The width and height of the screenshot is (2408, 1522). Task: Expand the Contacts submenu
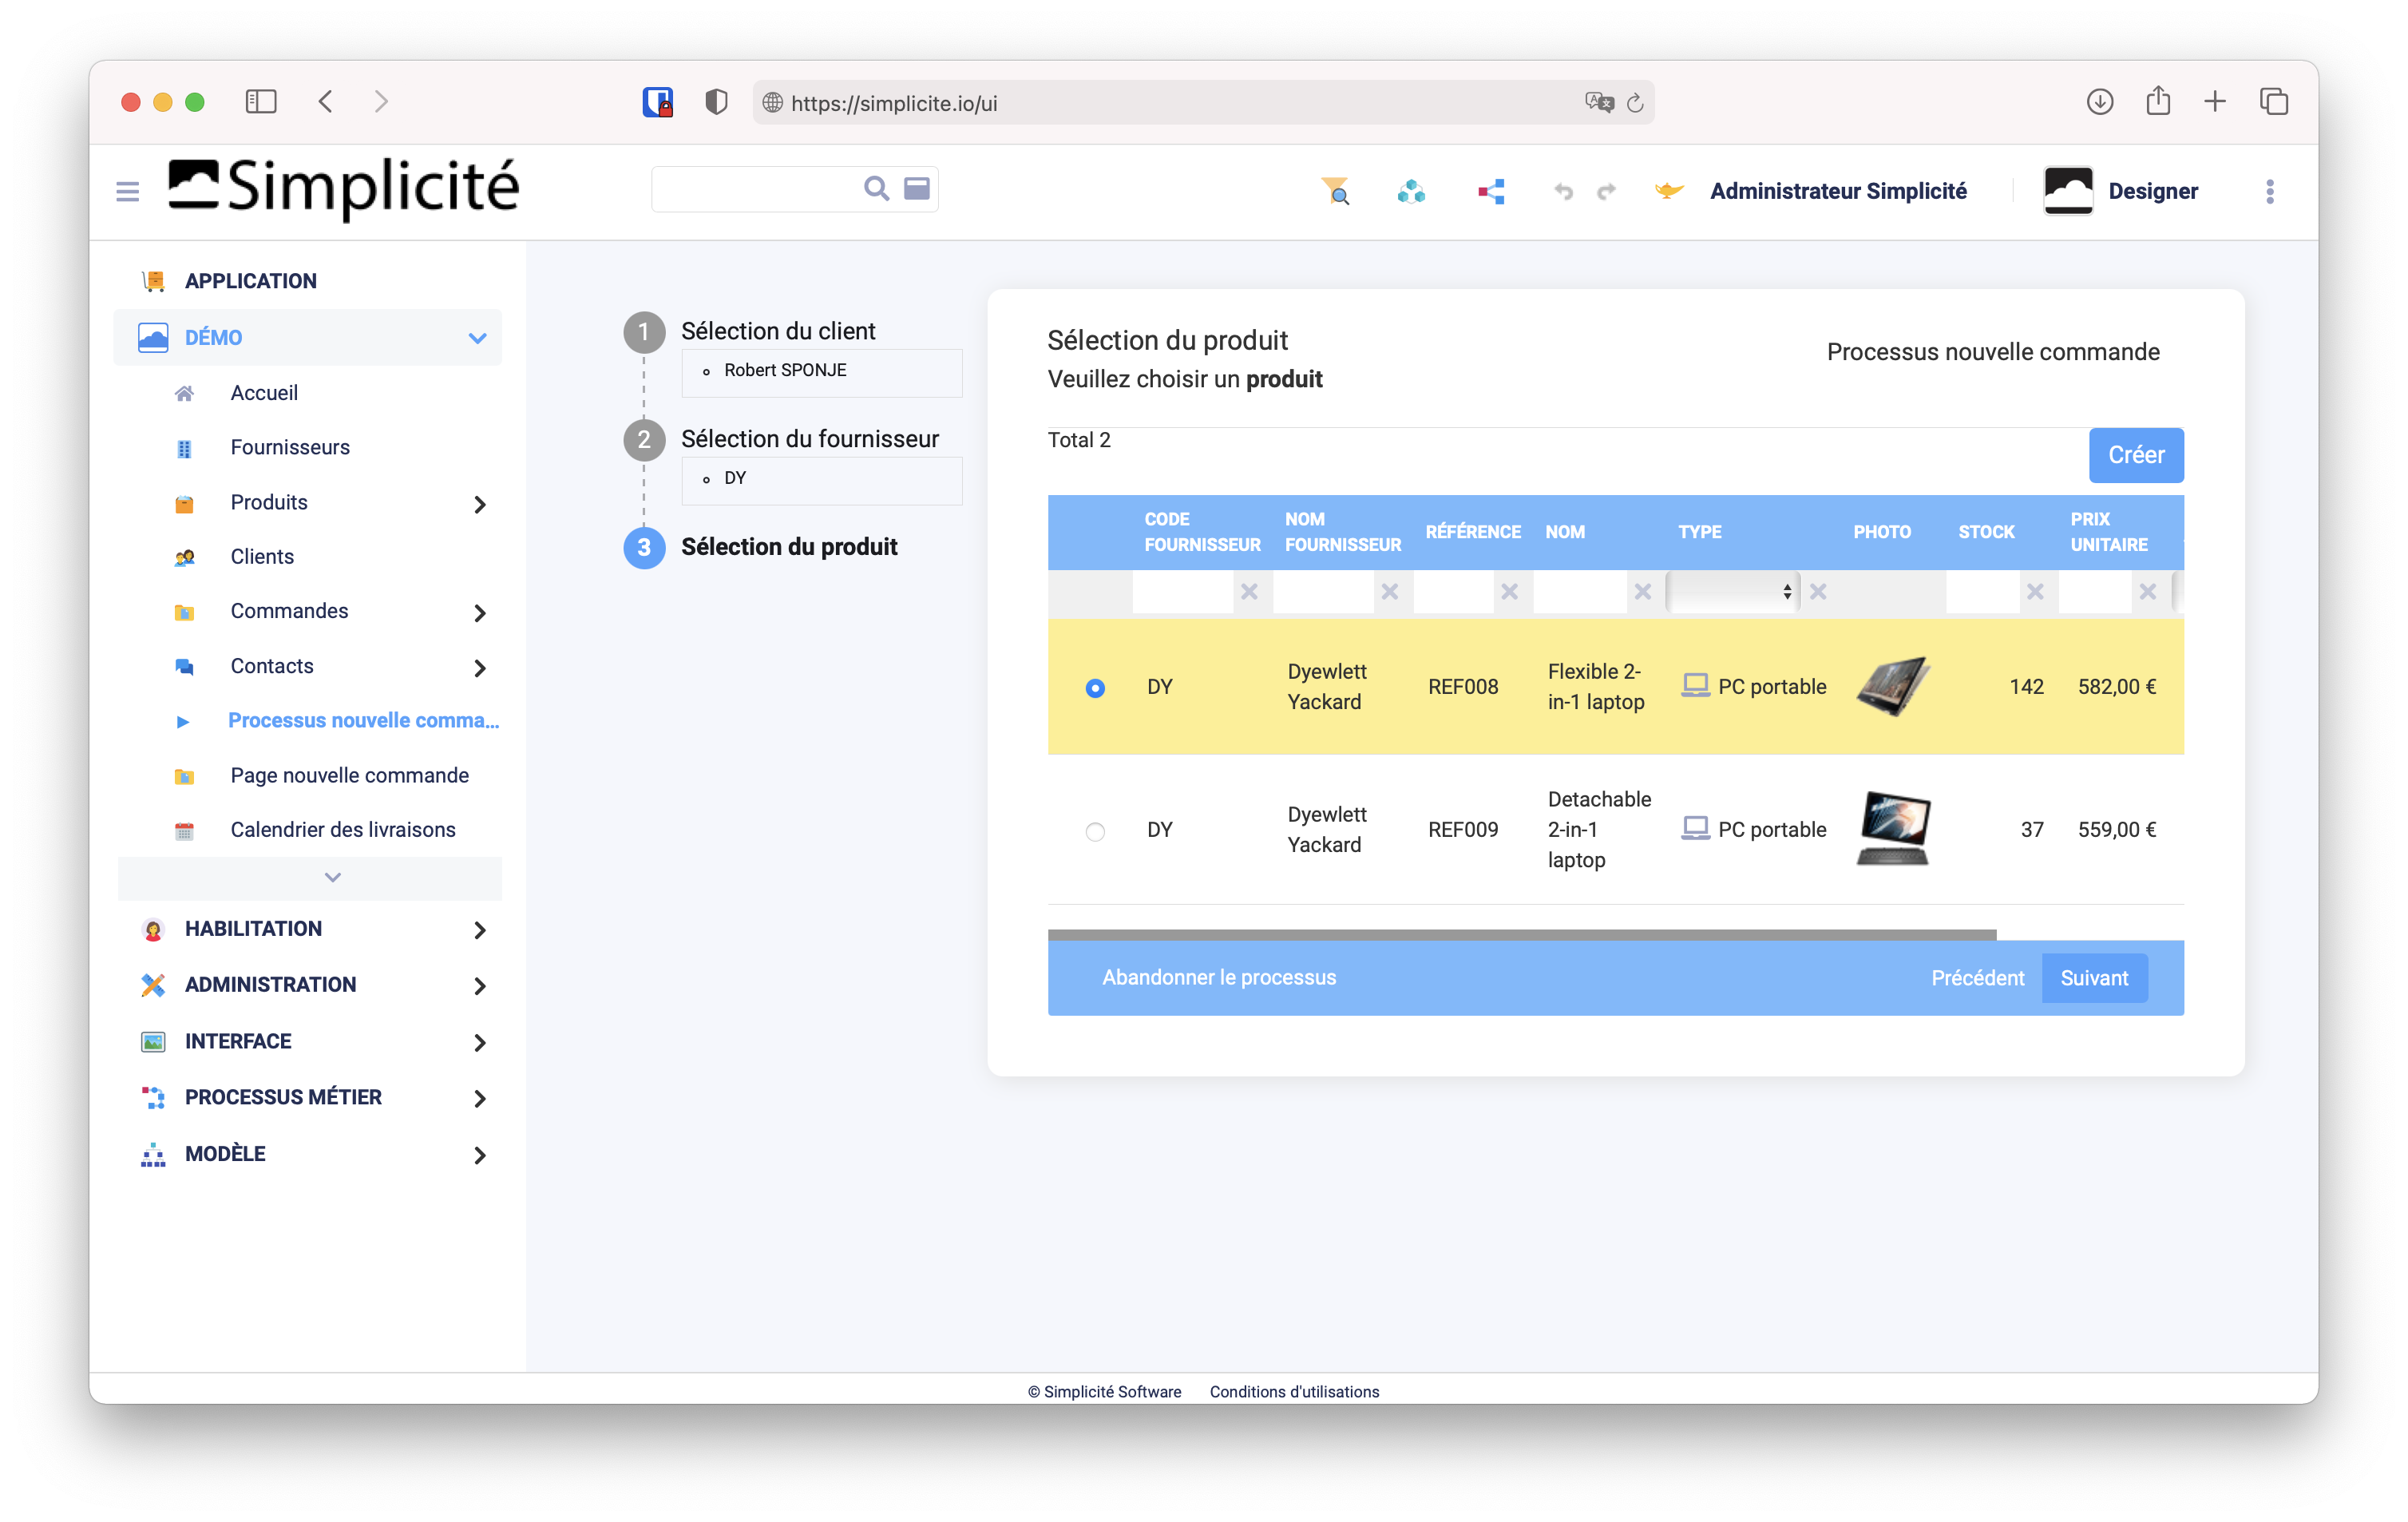click(480, 668)
